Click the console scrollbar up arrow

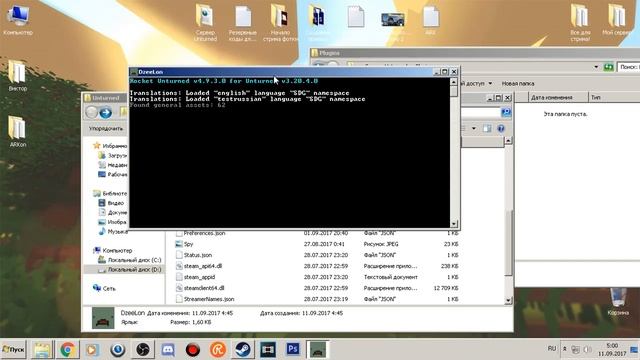454,82
